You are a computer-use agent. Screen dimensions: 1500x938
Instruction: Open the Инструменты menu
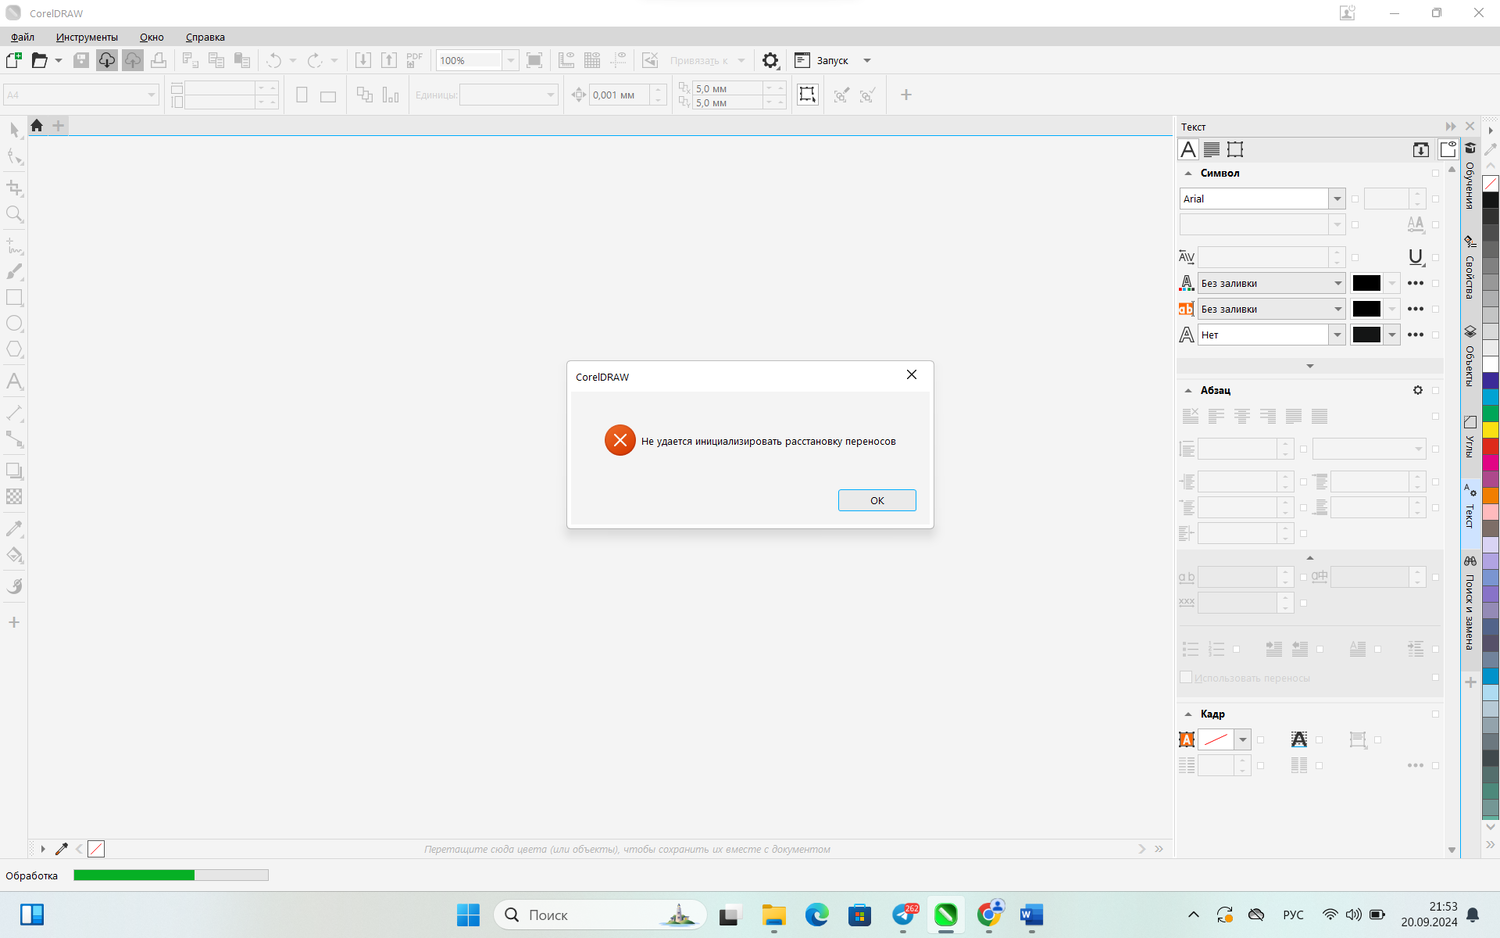pyautogui.click(x=87, y=37)
